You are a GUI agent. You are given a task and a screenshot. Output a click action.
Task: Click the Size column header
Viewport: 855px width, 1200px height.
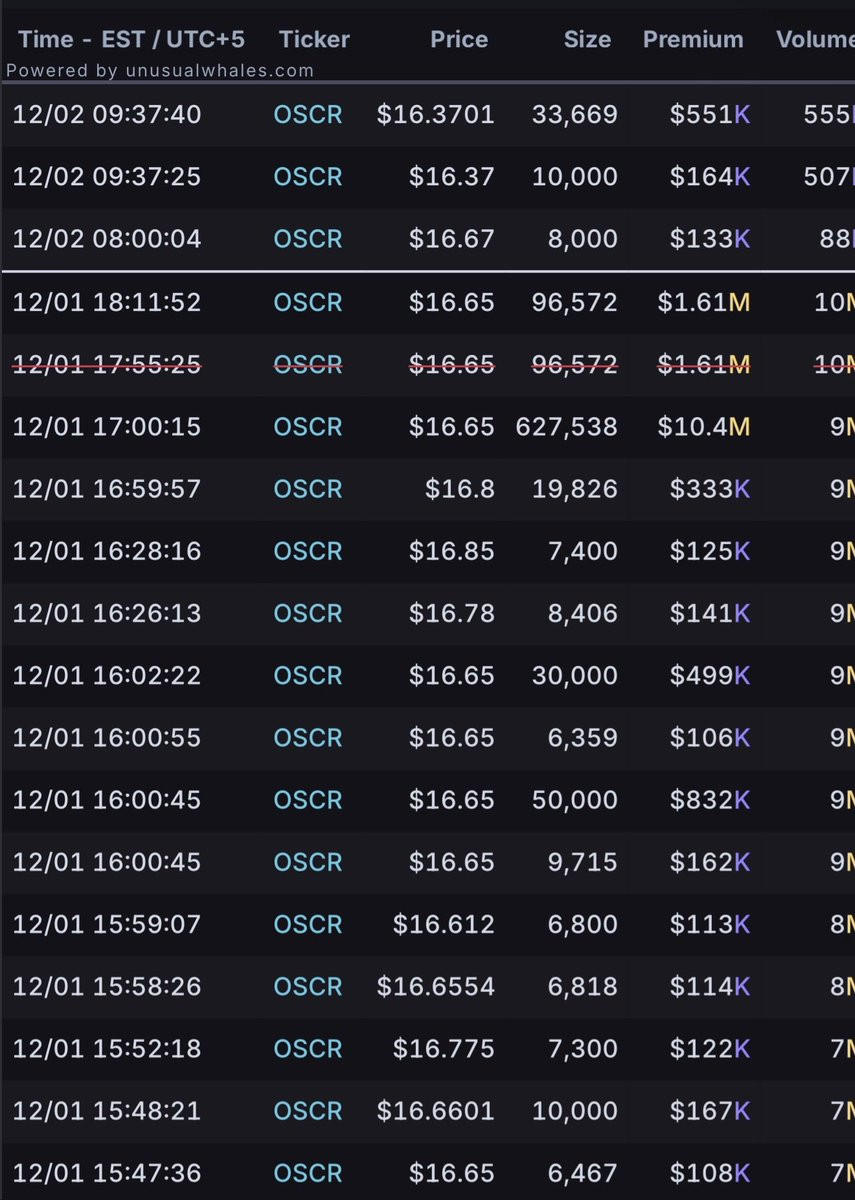pos(587,40)
